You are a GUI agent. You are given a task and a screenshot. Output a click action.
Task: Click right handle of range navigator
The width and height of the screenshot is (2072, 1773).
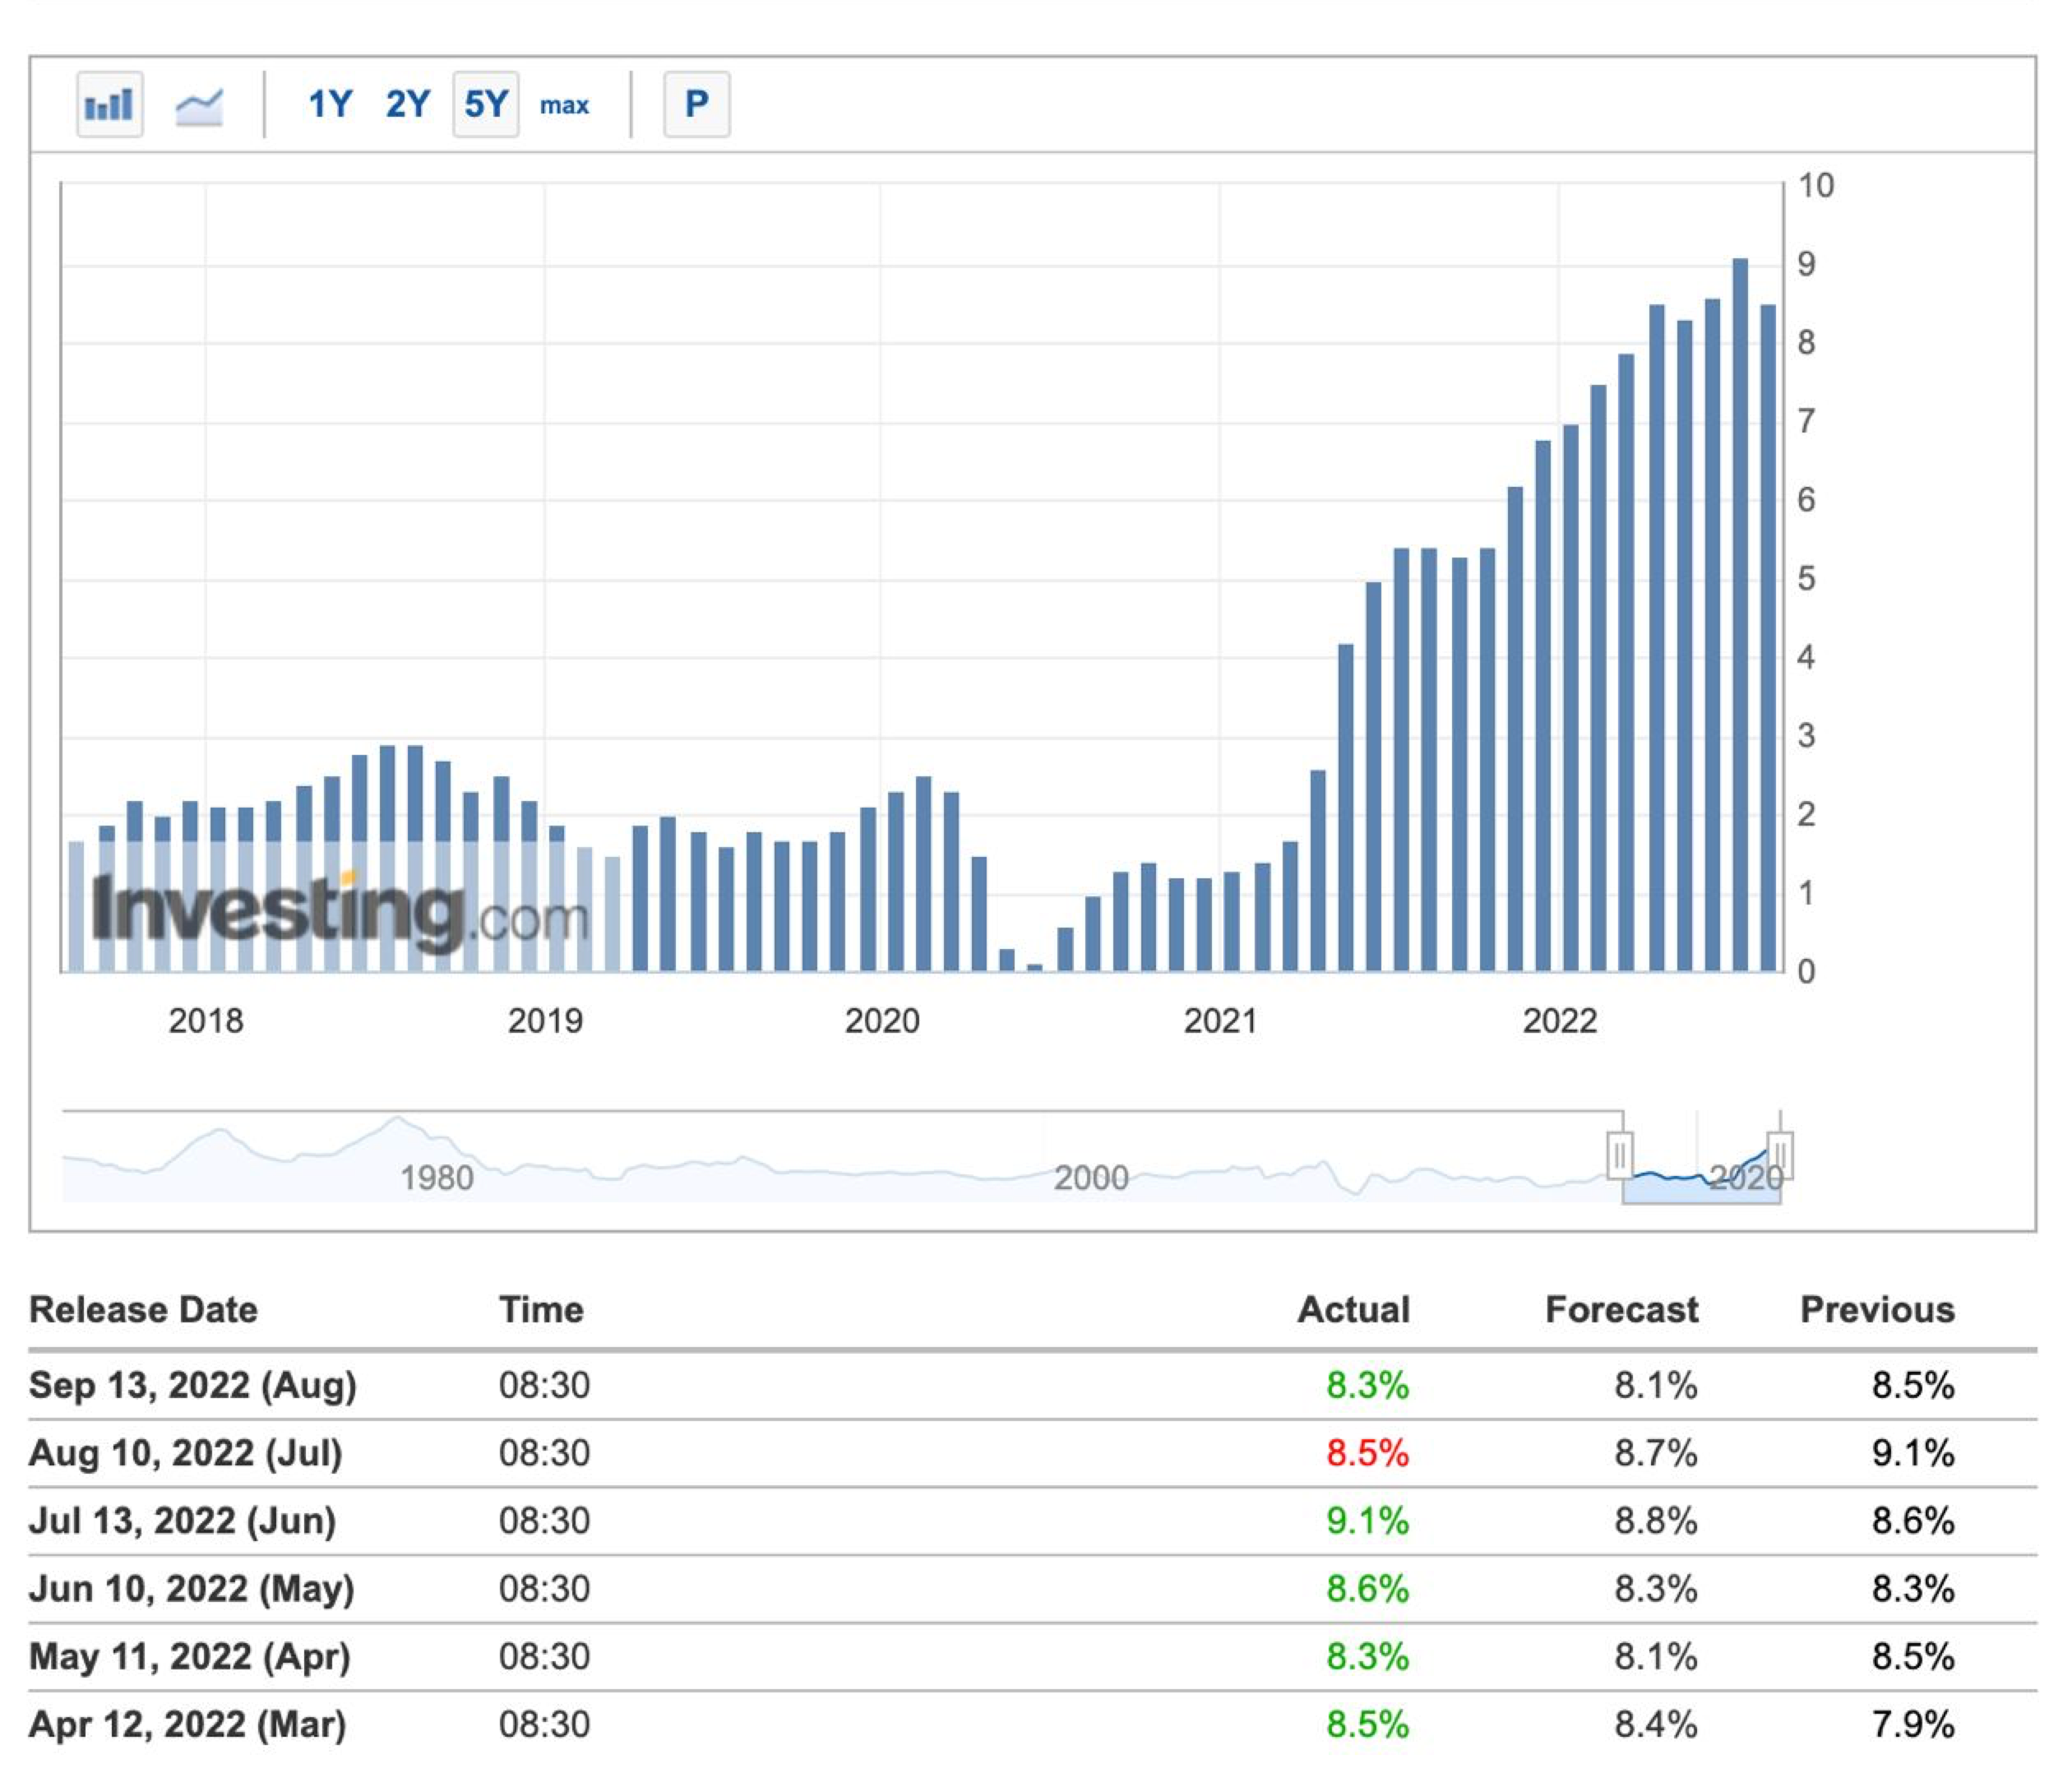1779,1155
